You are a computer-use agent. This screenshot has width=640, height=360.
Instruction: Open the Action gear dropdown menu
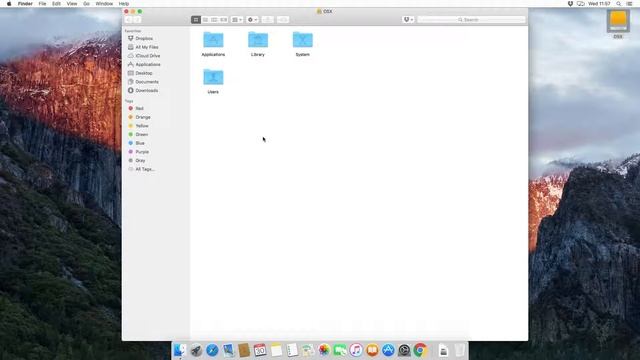253,20
